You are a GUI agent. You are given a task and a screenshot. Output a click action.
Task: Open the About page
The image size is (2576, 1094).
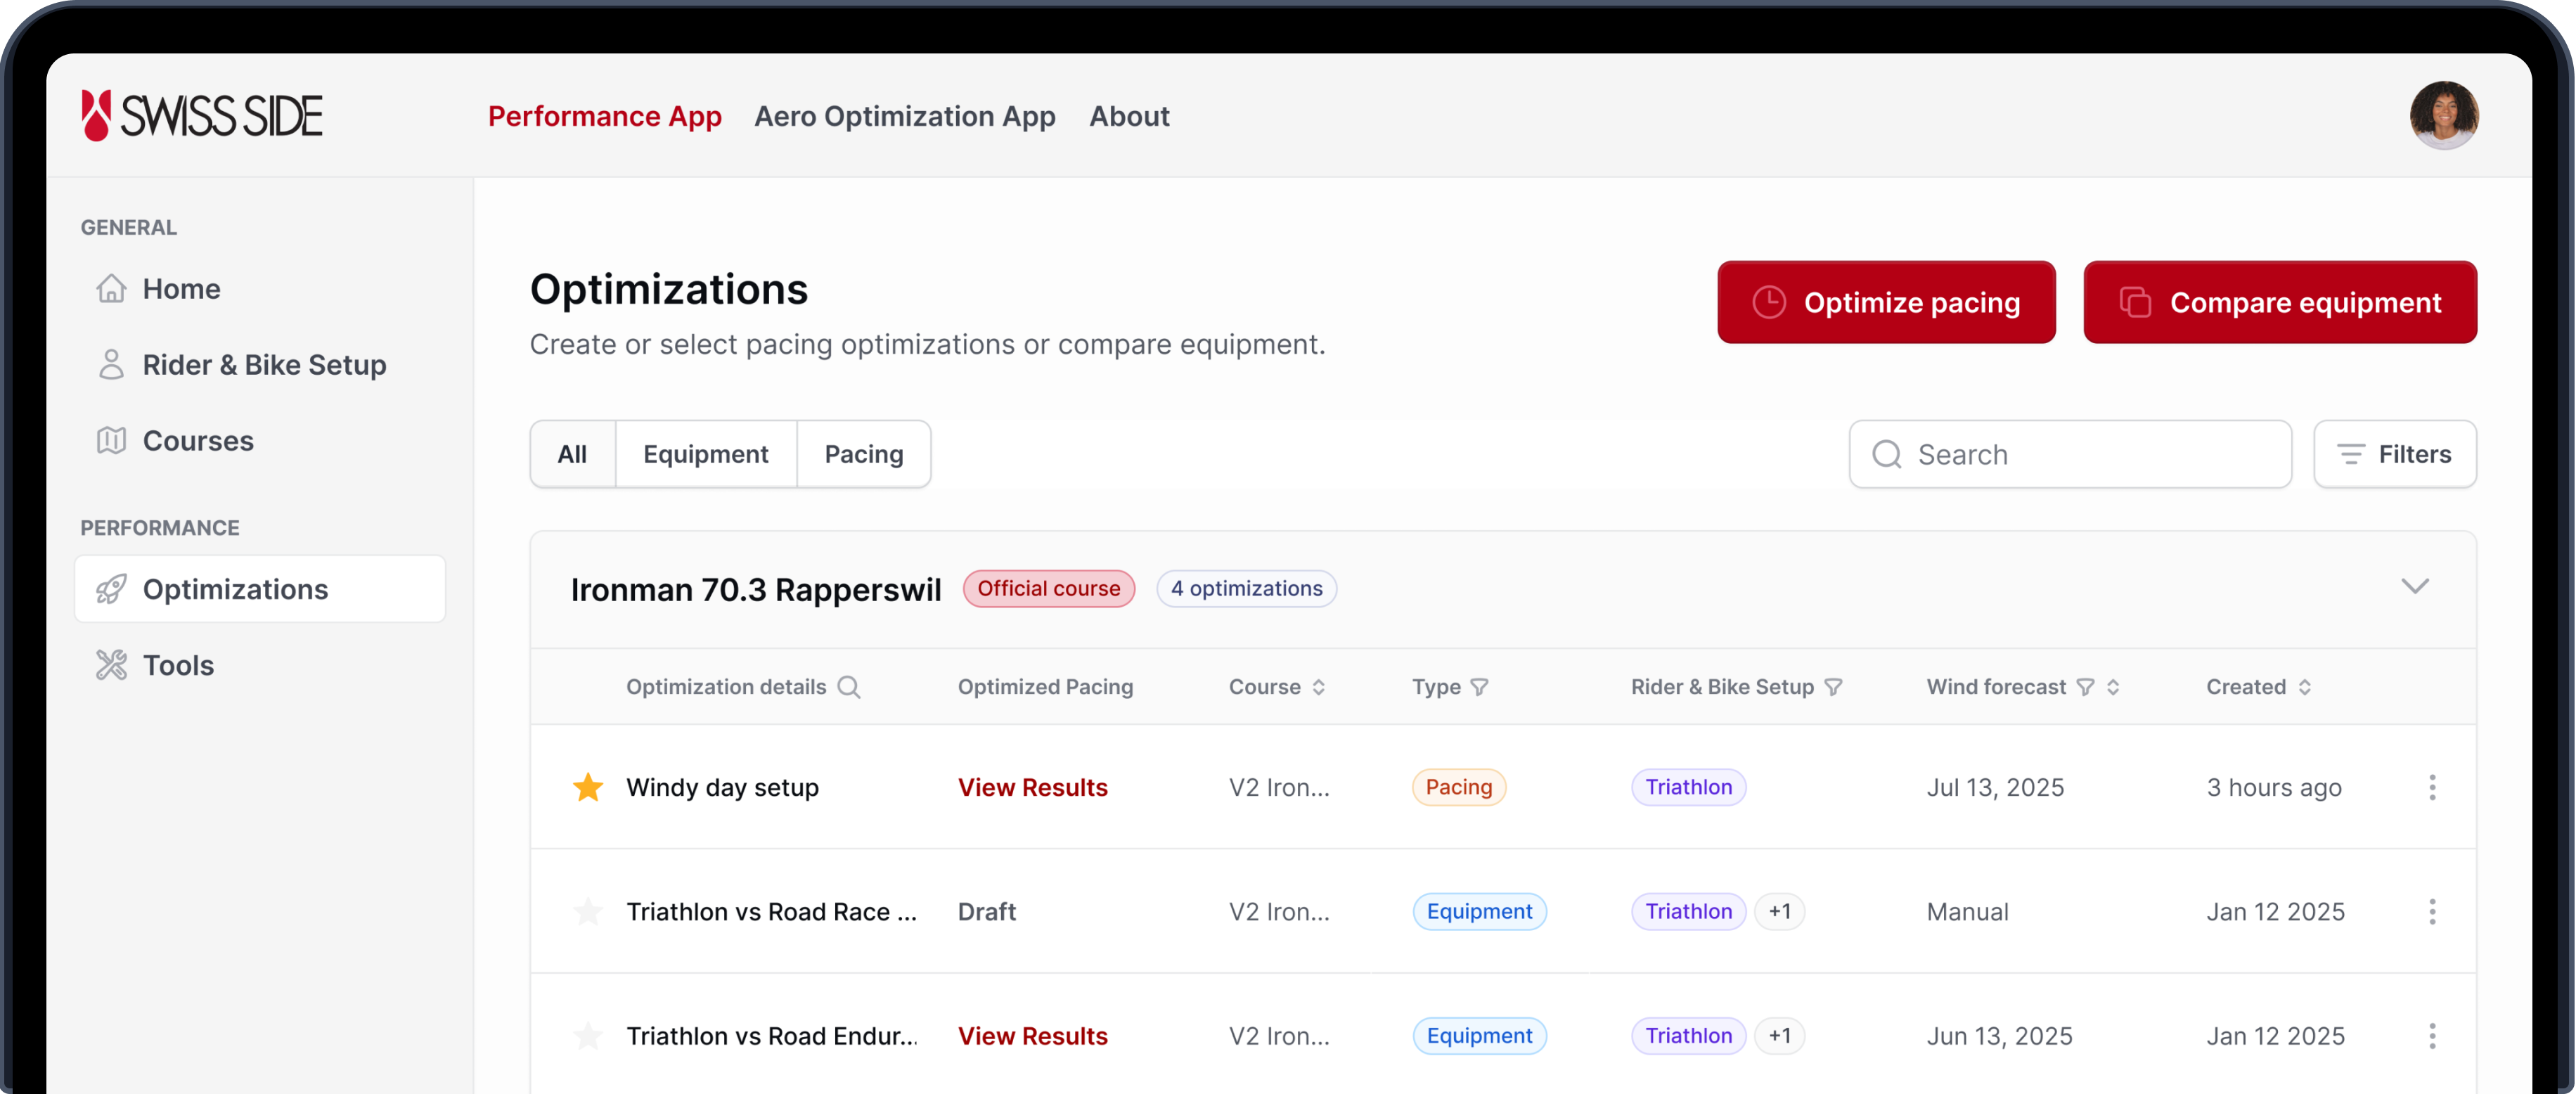click(x=1129, y=116)
